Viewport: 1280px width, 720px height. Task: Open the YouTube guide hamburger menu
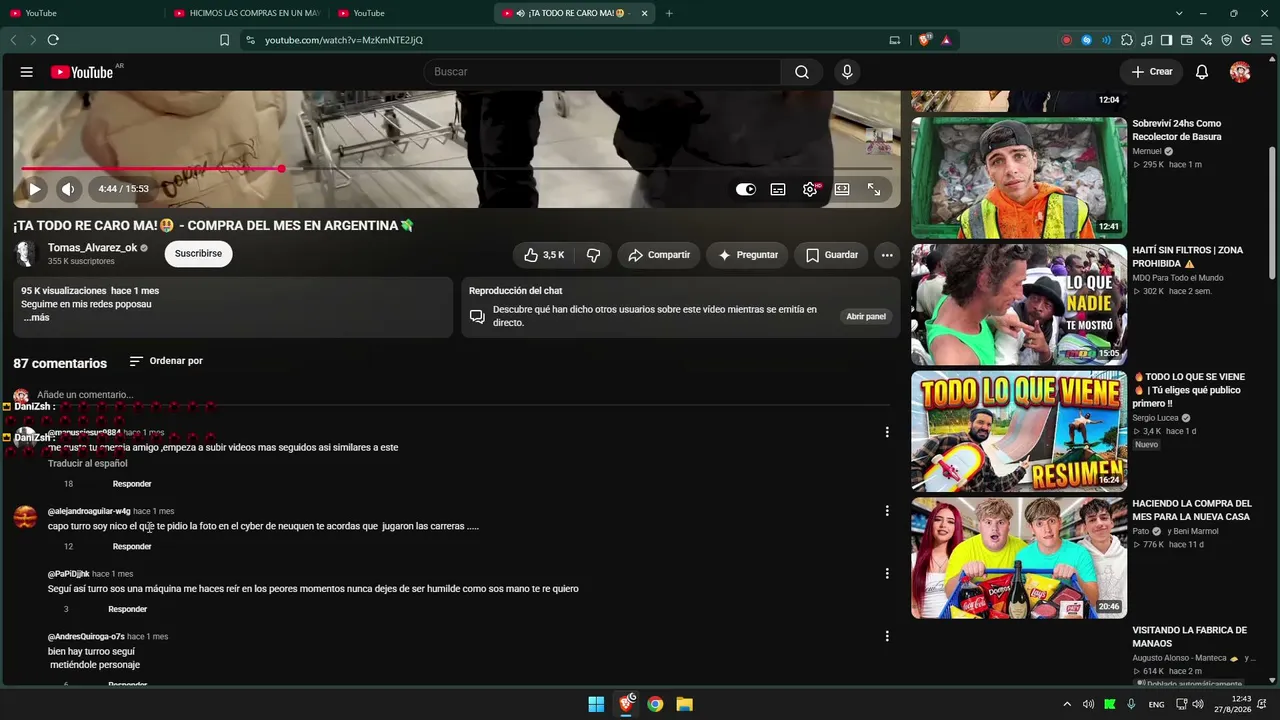pyautogui.click(x=27, y=72)
